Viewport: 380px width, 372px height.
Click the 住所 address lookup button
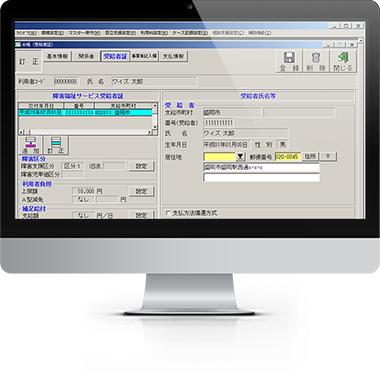(310, 156)
